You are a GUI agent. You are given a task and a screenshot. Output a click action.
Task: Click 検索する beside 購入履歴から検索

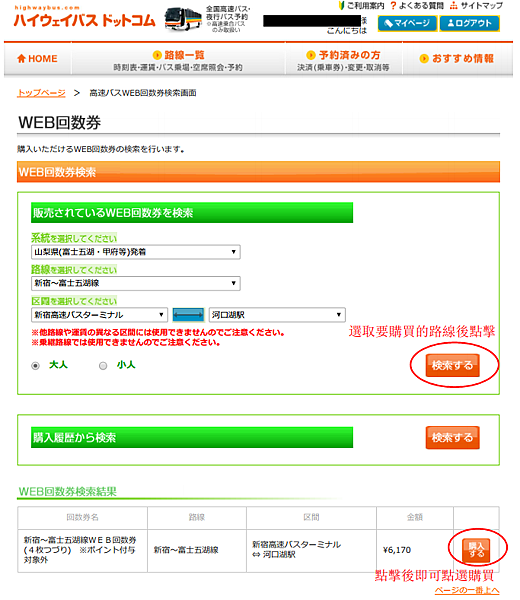(x=452, y=437)
